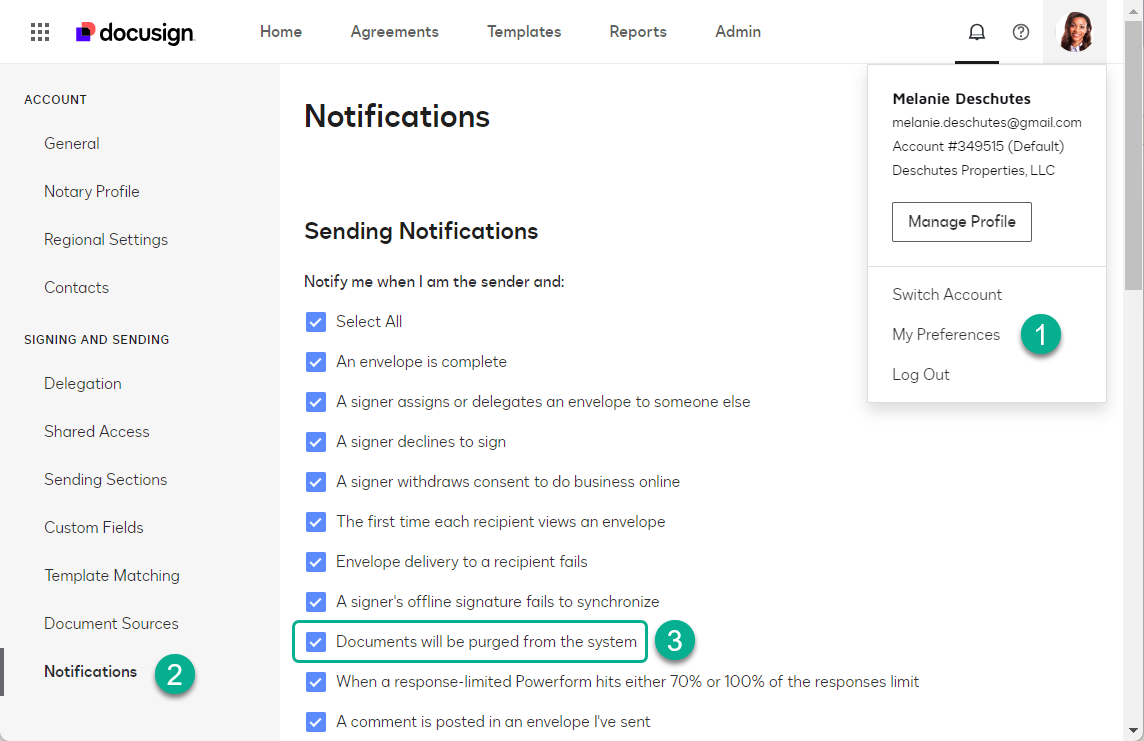The height and width of the screenshot is (741, 1144).
Task: Open the Shared Access settings
Action: coord(96,431)
